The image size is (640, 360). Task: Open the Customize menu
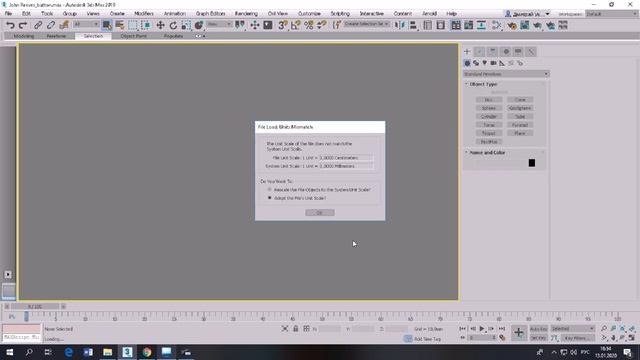click(x=309, y=13)
